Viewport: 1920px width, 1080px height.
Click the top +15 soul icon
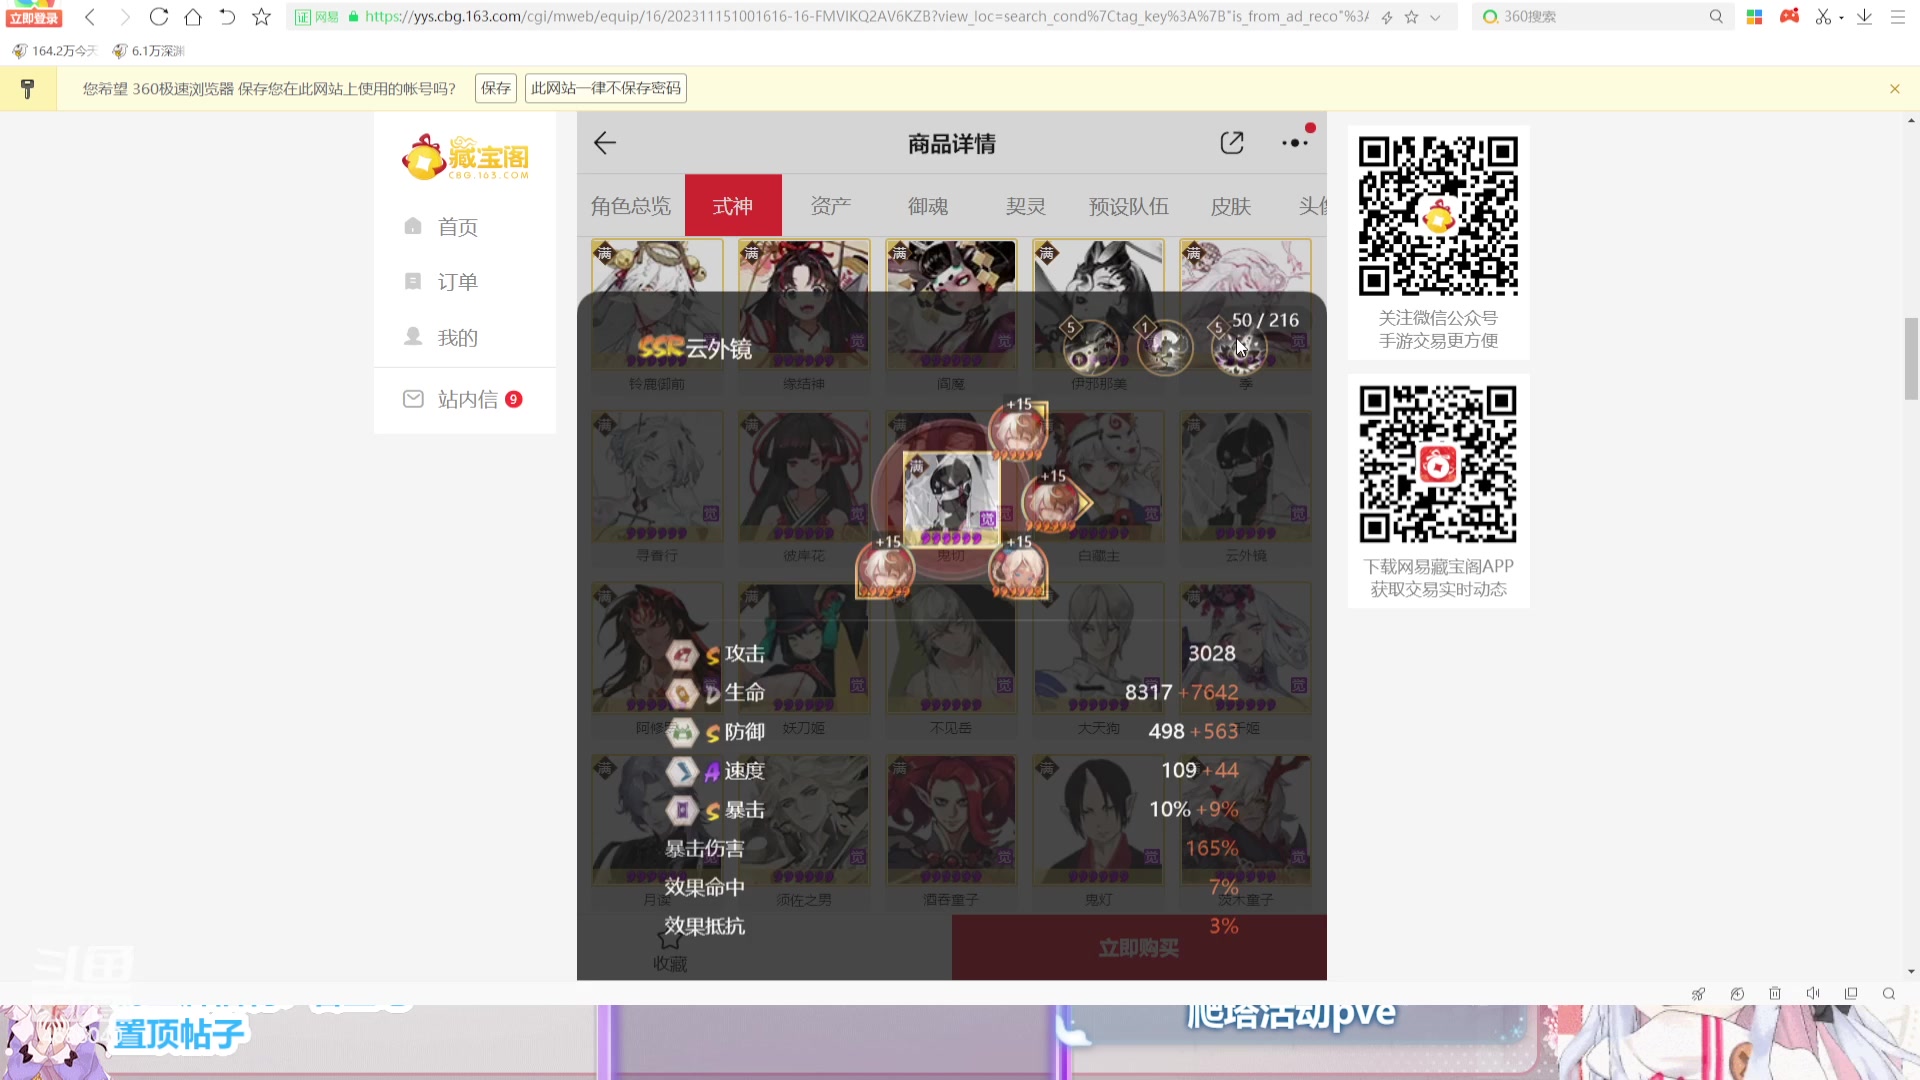[x=1018, y=430]
